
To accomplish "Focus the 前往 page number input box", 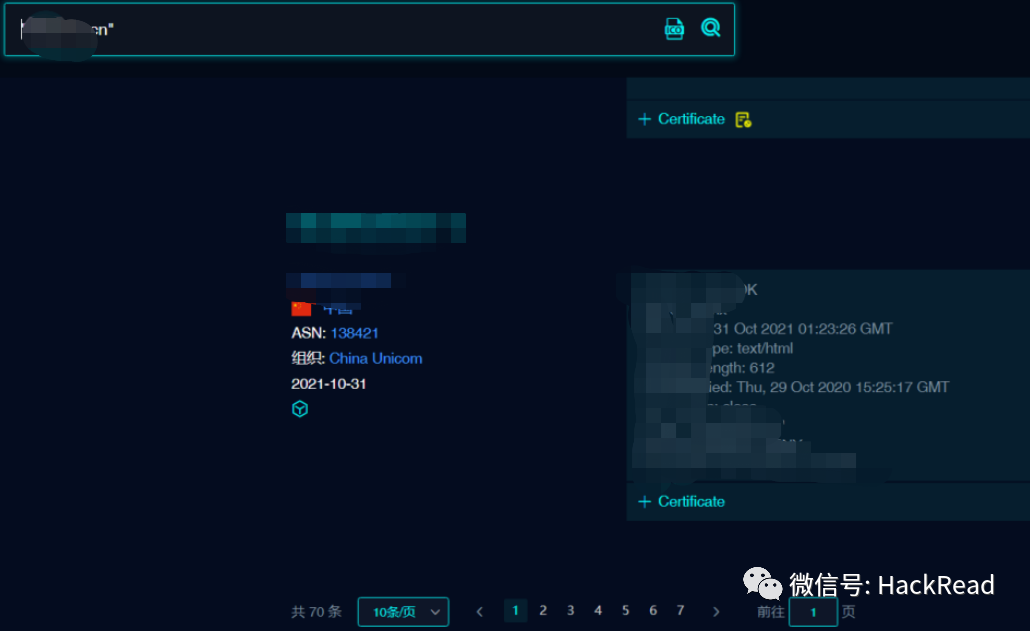I will (x=812, y=611).
